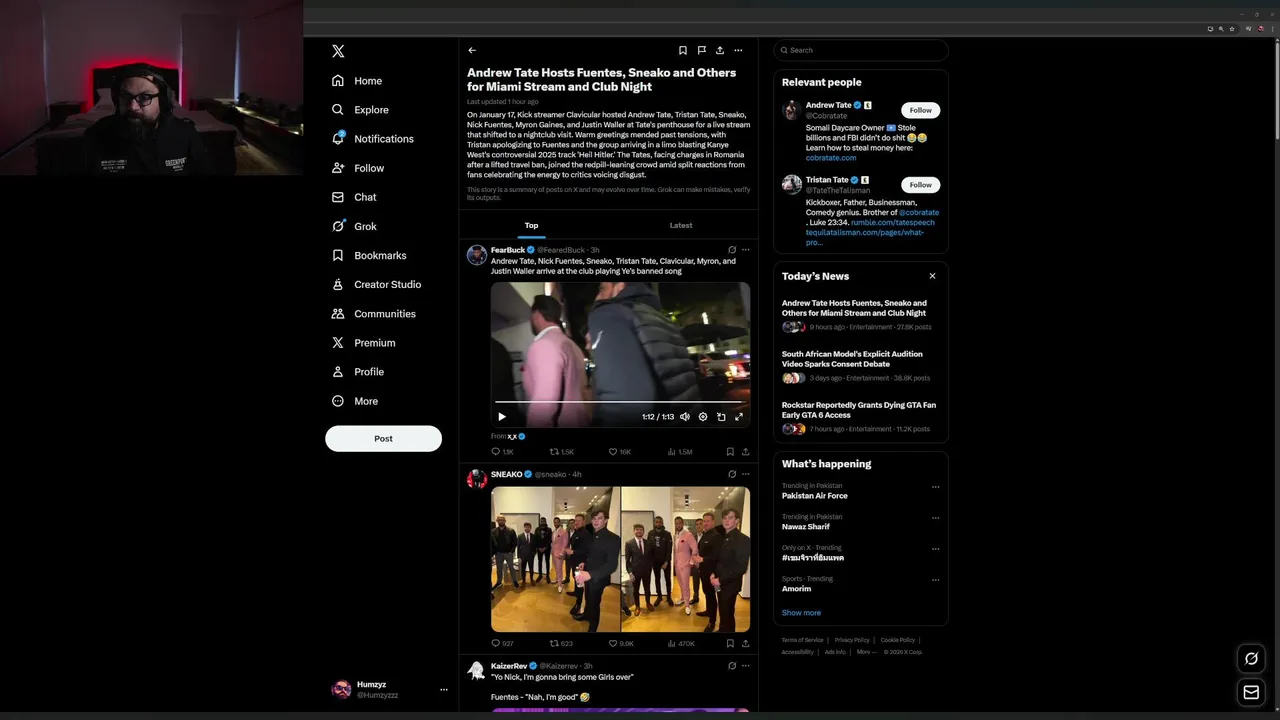View analytics on FearBuck's post (1.5M)

pos(679,452)
